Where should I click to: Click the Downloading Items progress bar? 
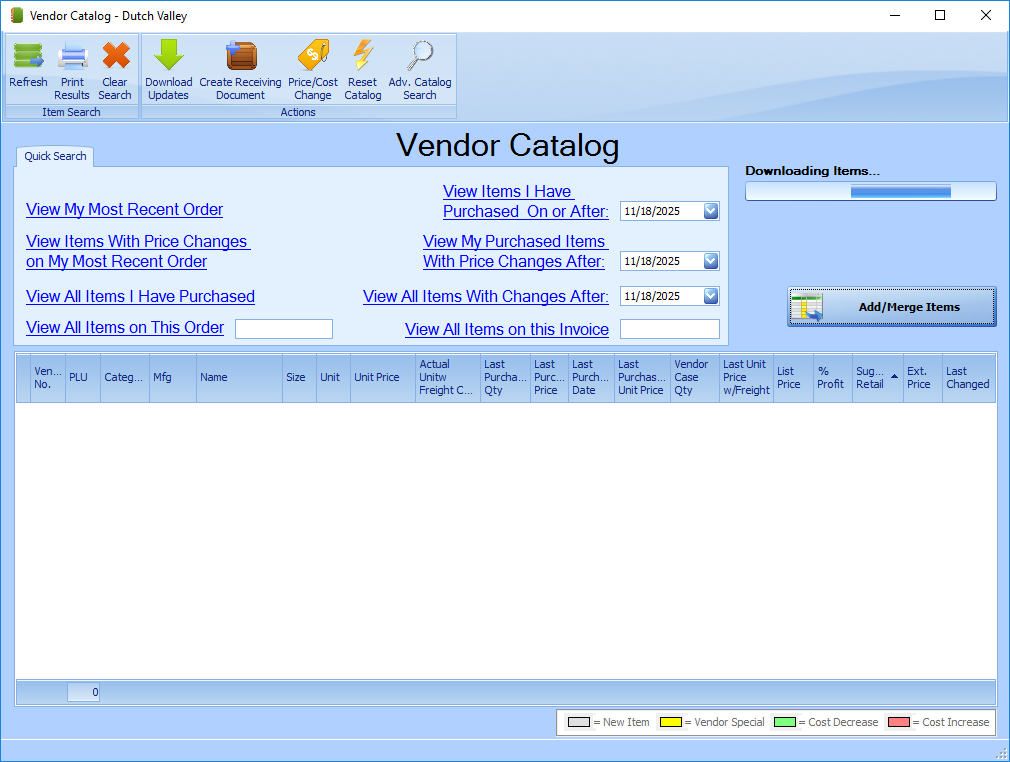point(870,191)
